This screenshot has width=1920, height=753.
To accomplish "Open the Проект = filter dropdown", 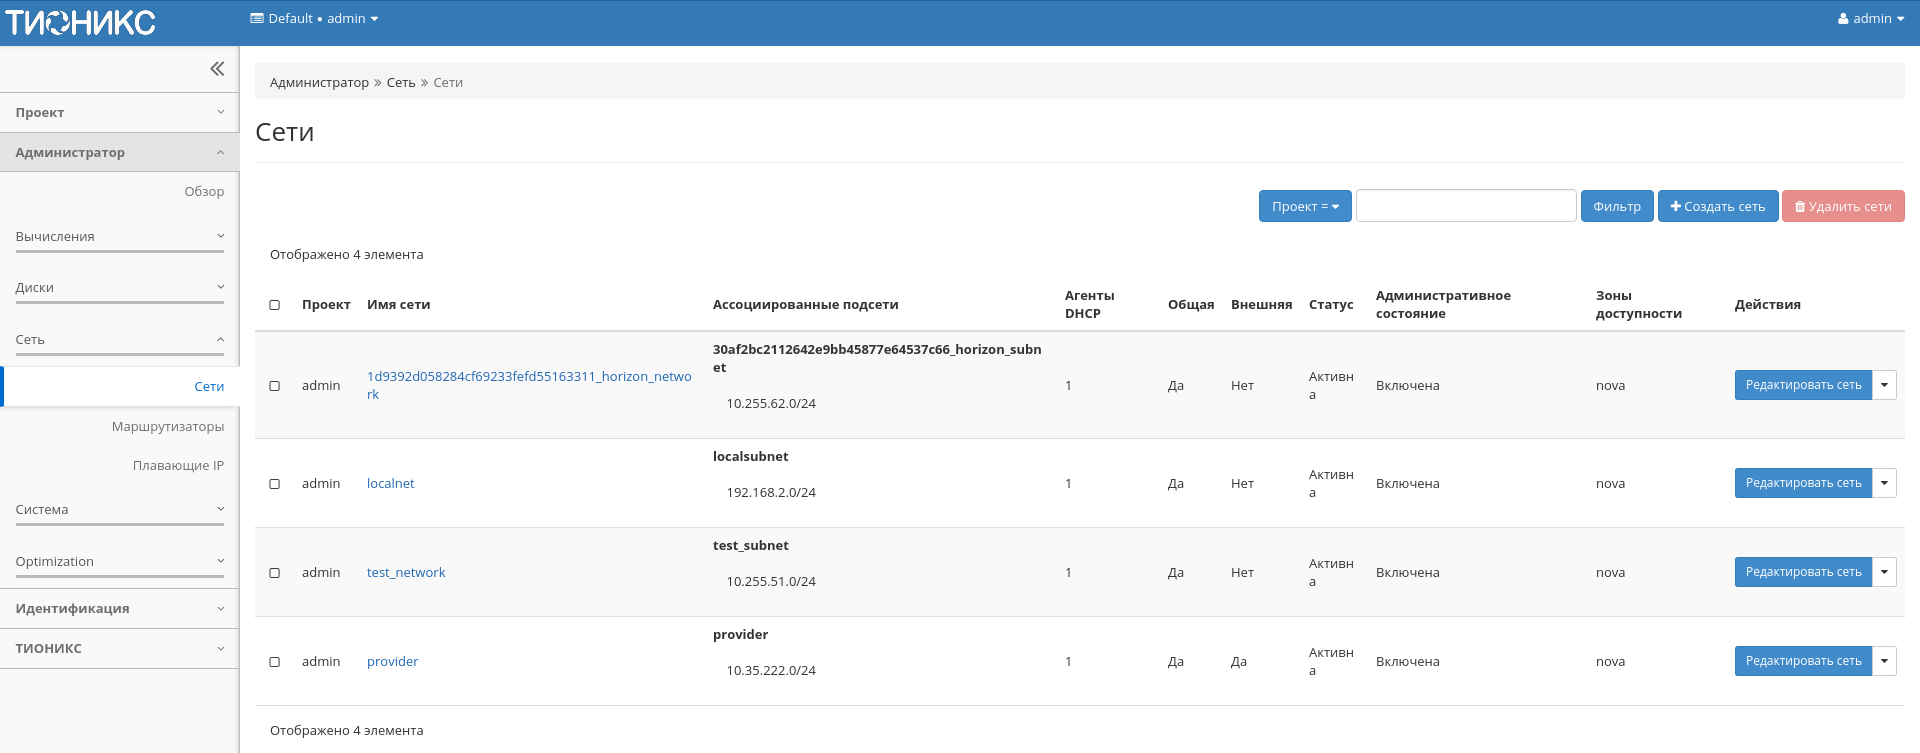I will [1304, 206].
